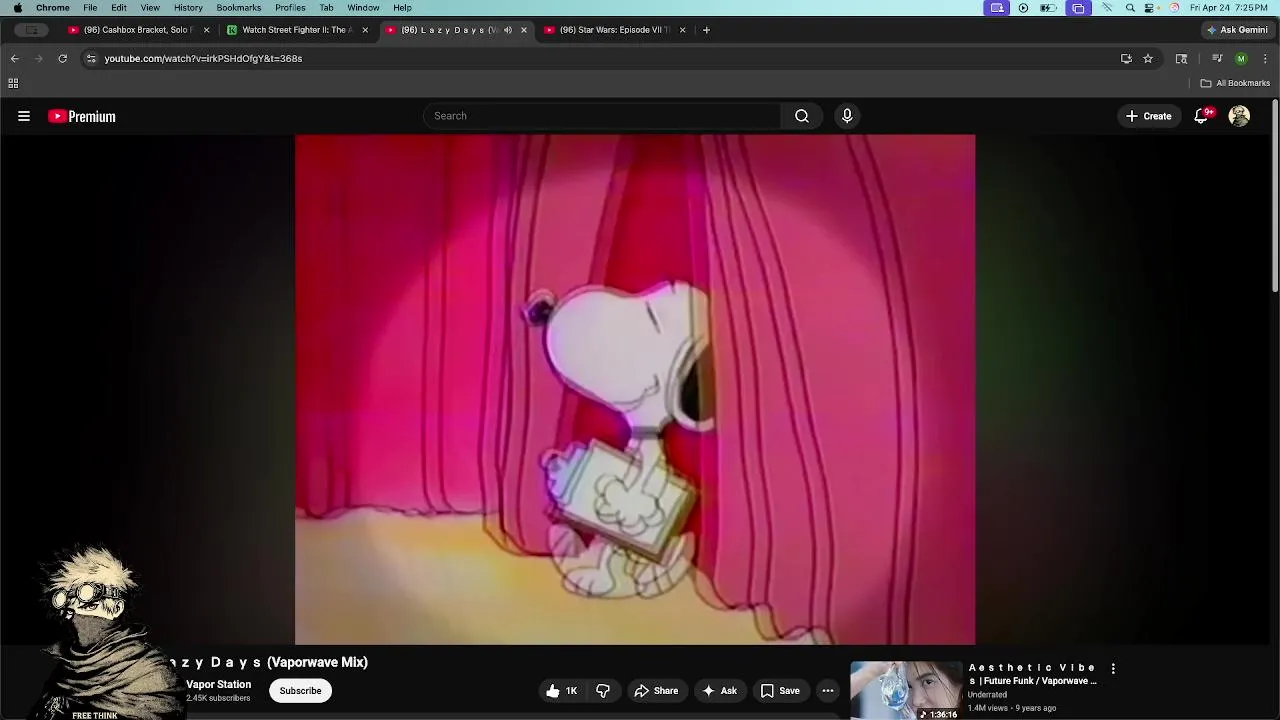Click the Create button

tap(1148, 116)
